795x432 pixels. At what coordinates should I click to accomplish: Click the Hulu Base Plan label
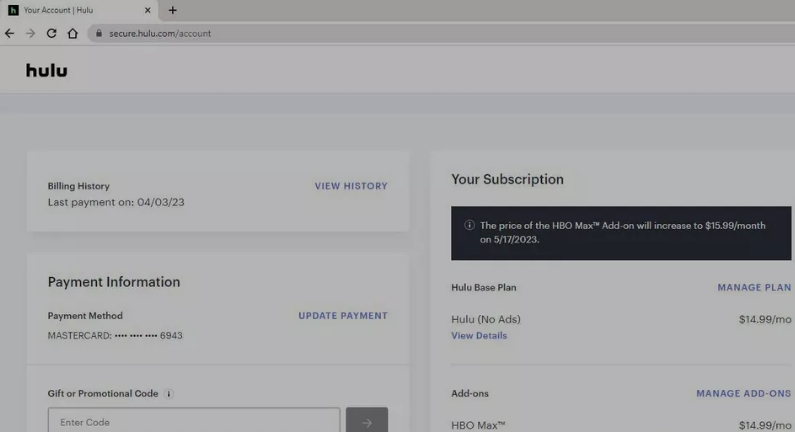484,287
